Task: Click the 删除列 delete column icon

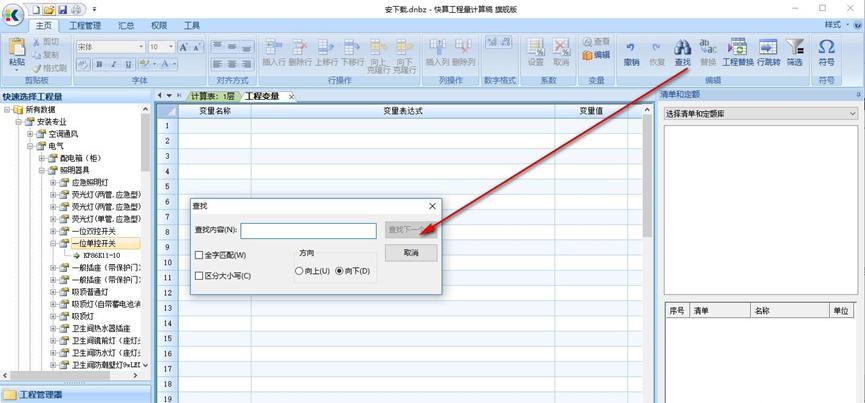Action: click(463, 53)
